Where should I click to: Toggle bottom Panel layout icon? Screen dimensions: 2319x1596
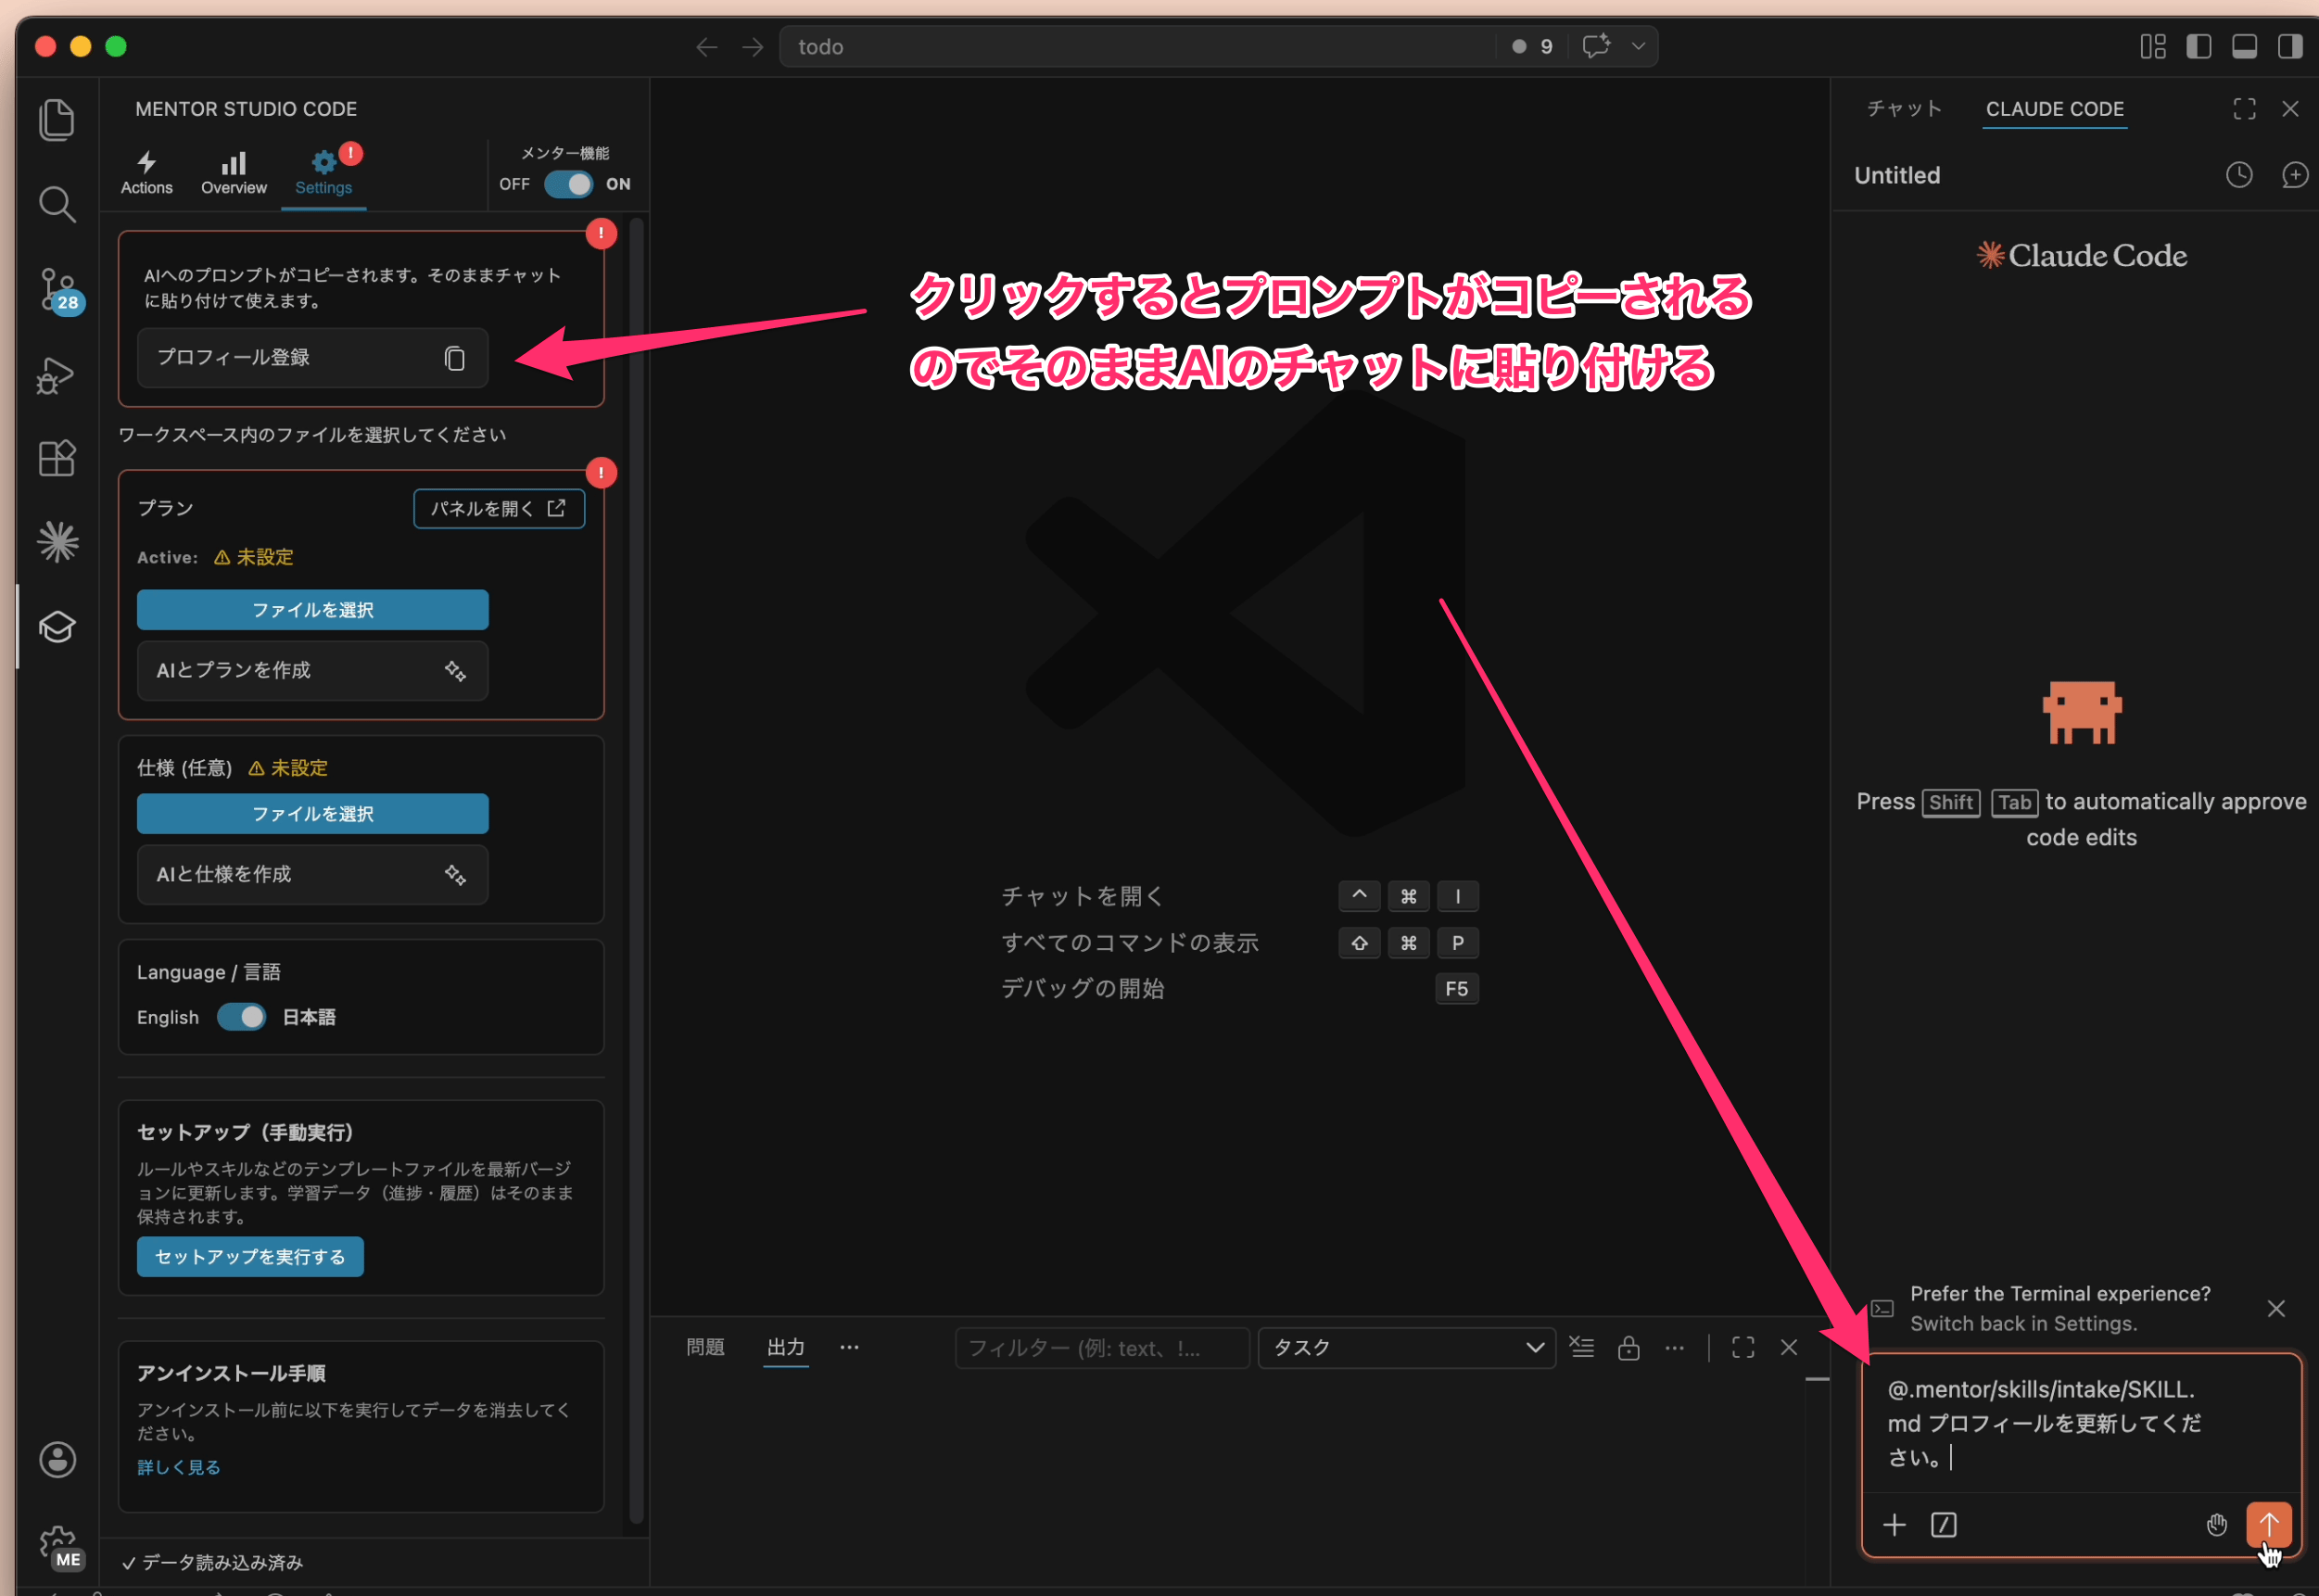[x=2244, y=47]
